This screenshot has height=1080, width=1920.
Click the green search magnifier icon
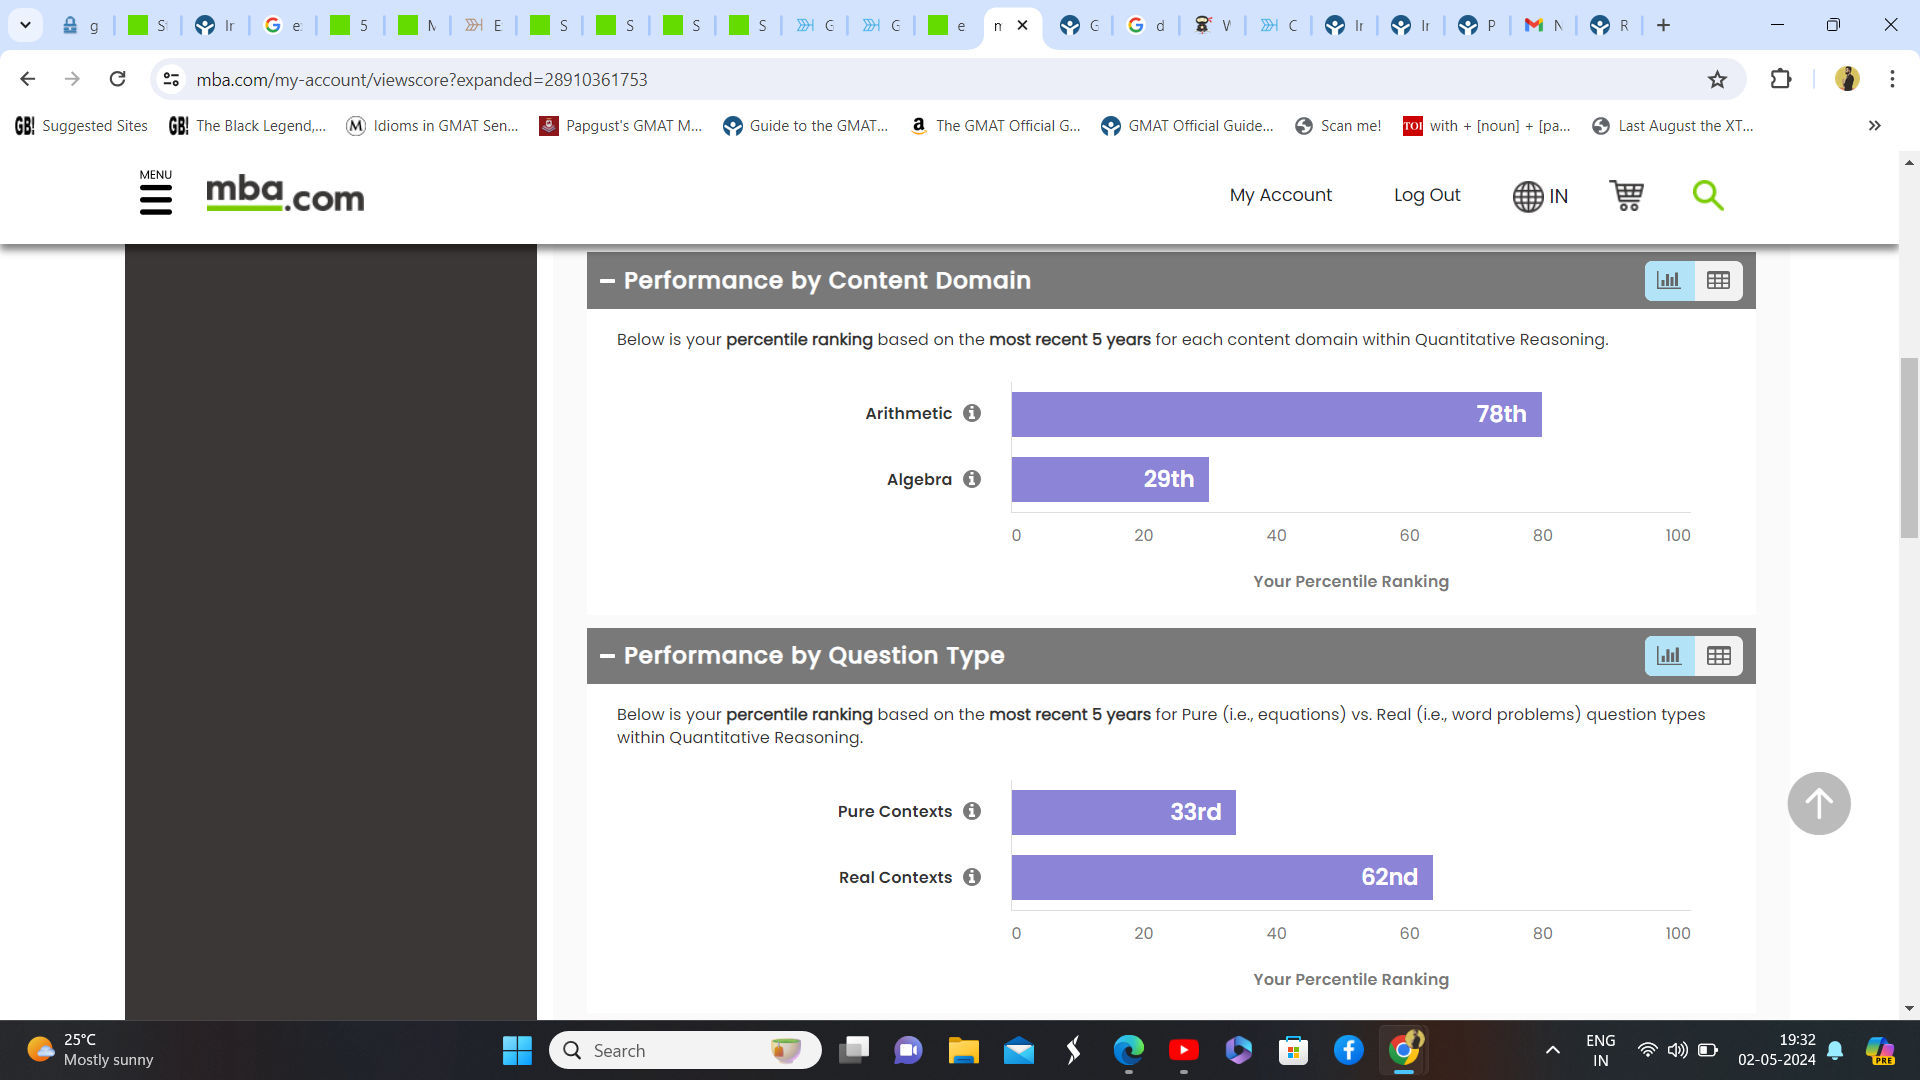[x=1707, y=195]
